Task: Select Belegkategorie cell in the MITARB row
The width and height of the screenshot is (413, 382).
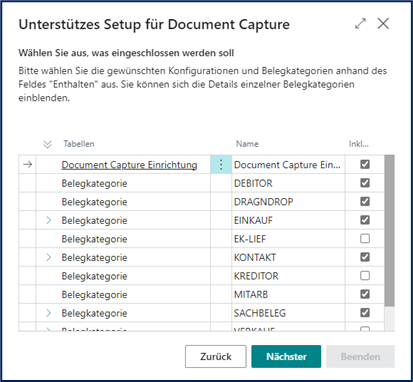Action: pyautogui.click(x=123, y=294)
